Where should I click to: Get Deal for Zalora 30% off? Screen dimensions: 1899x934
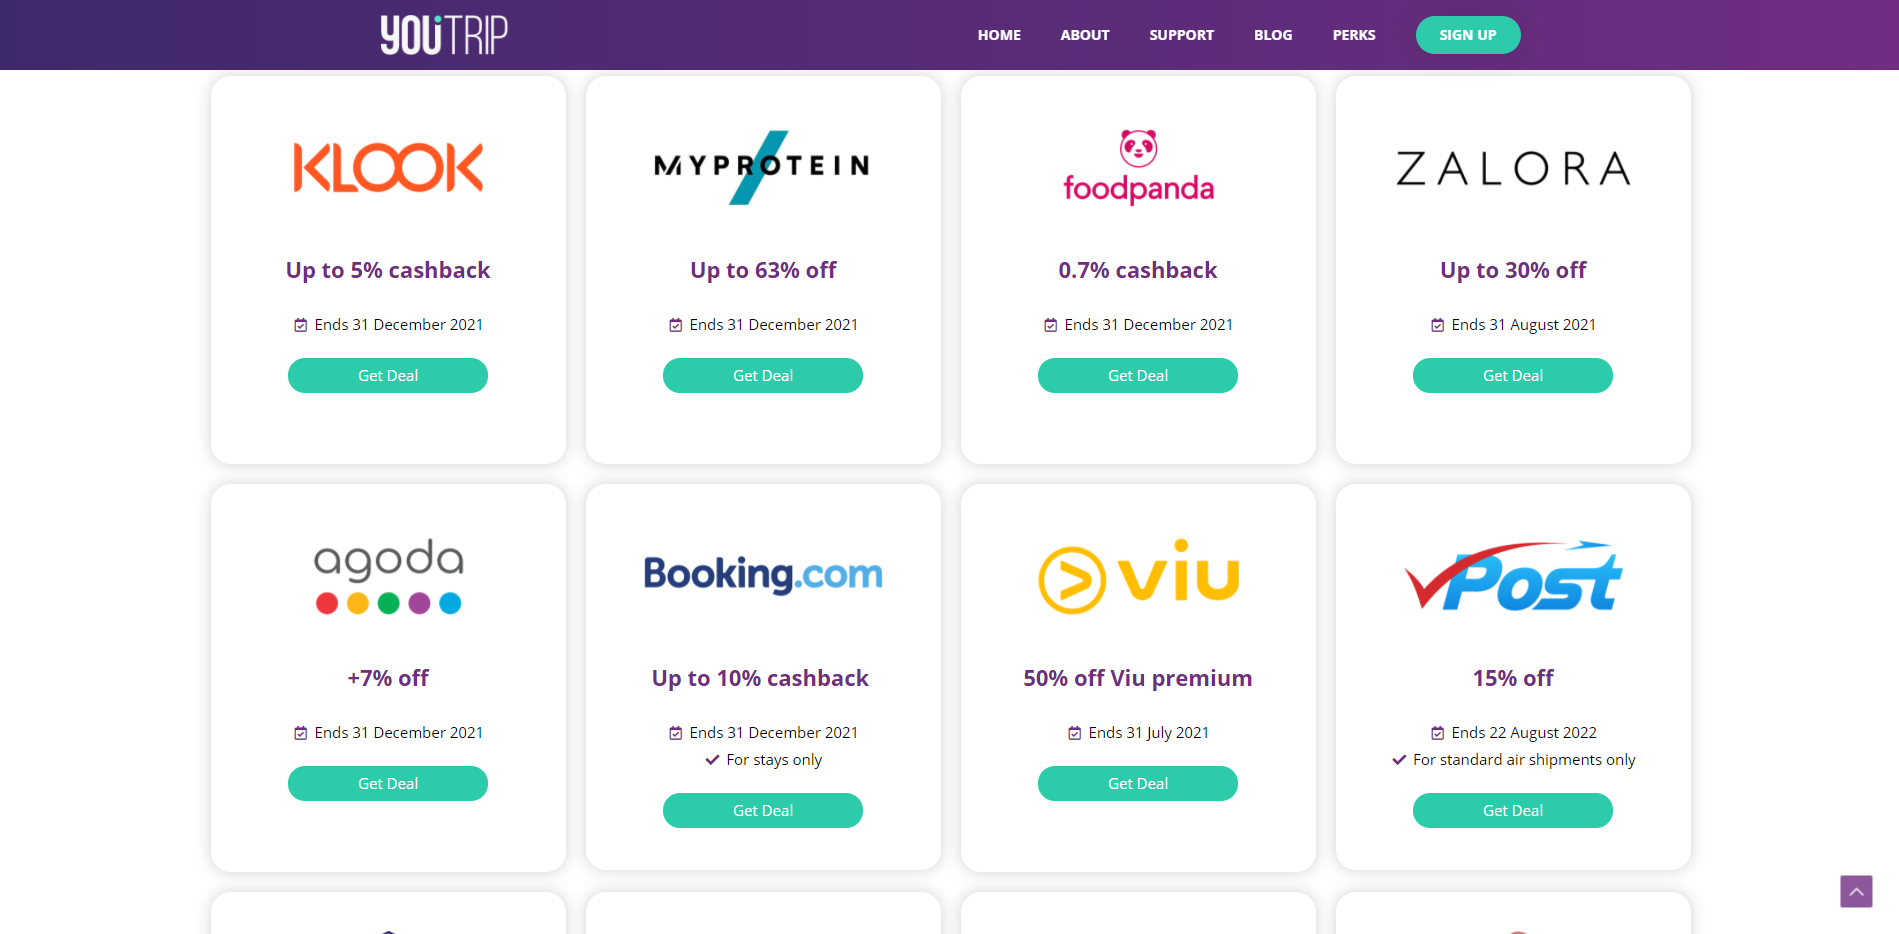point(1513,376)
